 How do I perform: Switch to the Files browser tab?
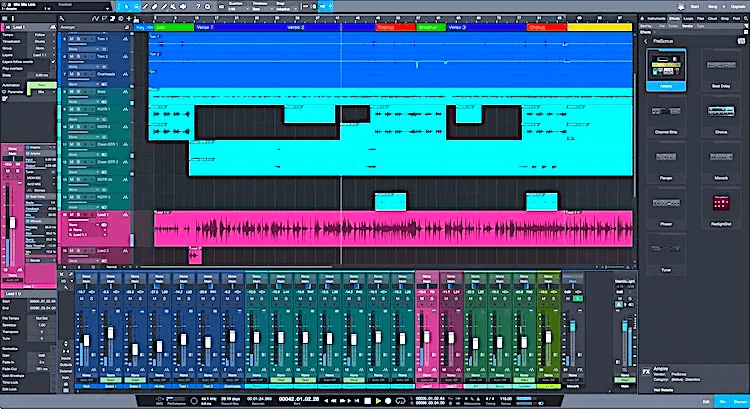click(700, 19)
